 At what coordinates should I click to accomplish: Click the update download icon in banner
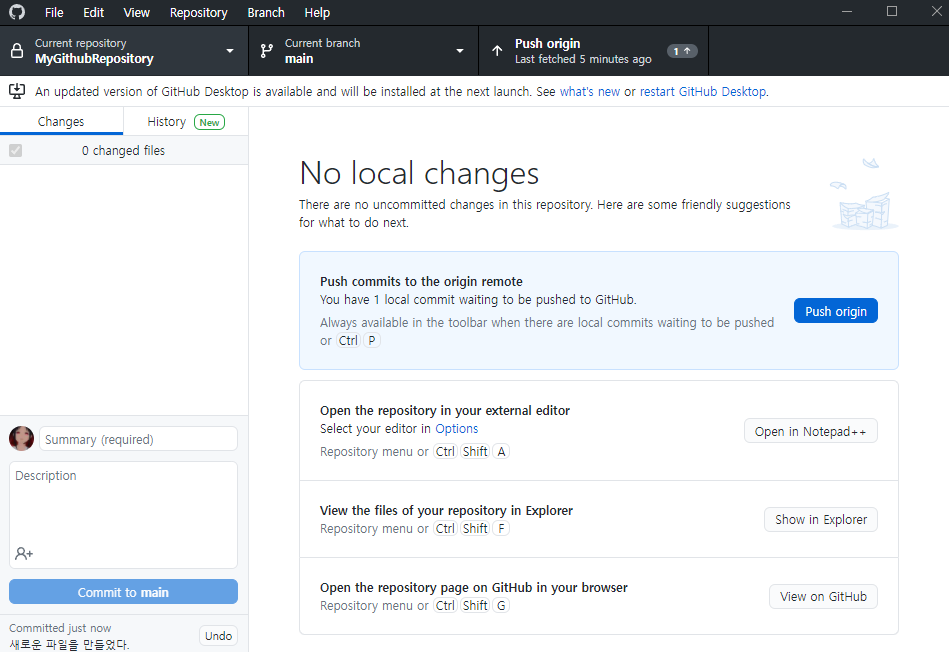(17, 91)
